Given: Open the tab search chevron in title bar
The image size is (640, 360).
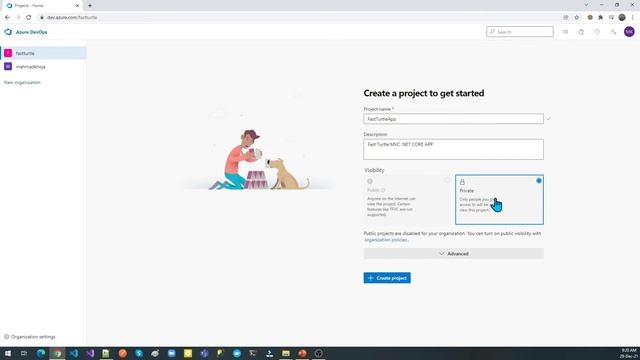Looking at the screenshot, I should 586,5.
